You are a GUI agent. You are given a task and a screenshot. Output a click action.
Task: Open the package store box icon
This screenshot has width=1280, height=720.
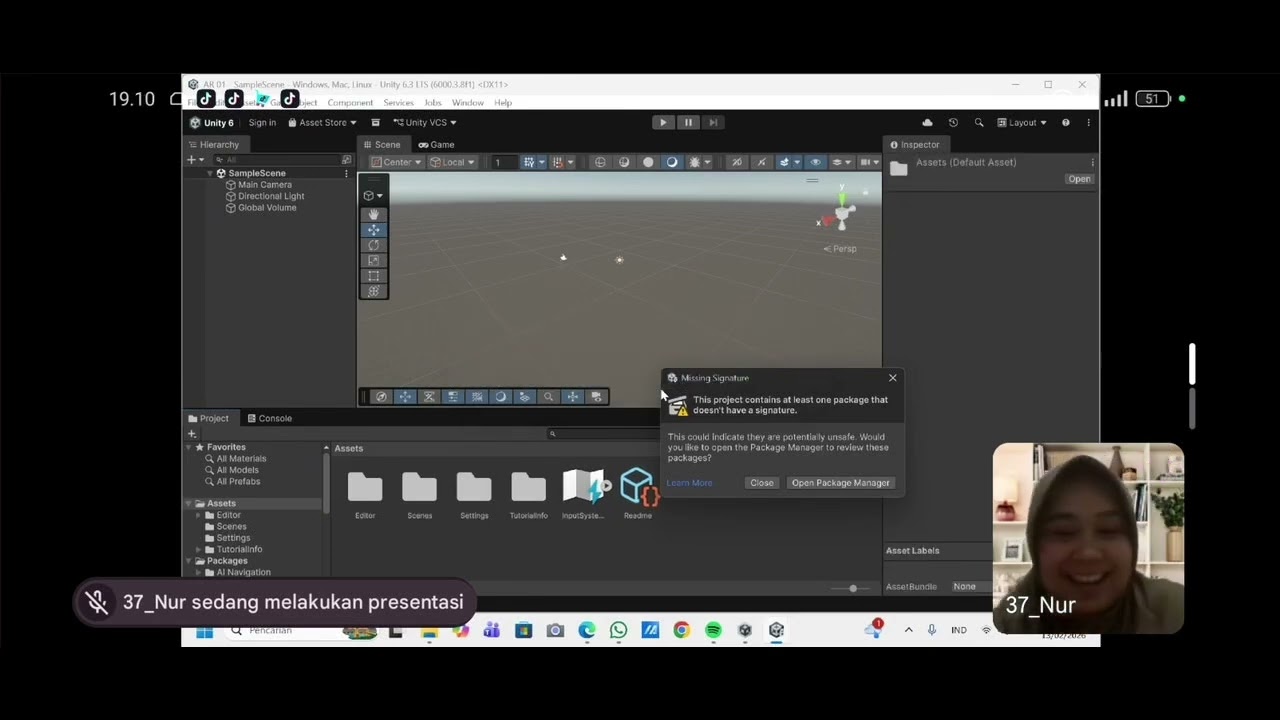pos(375,122)
